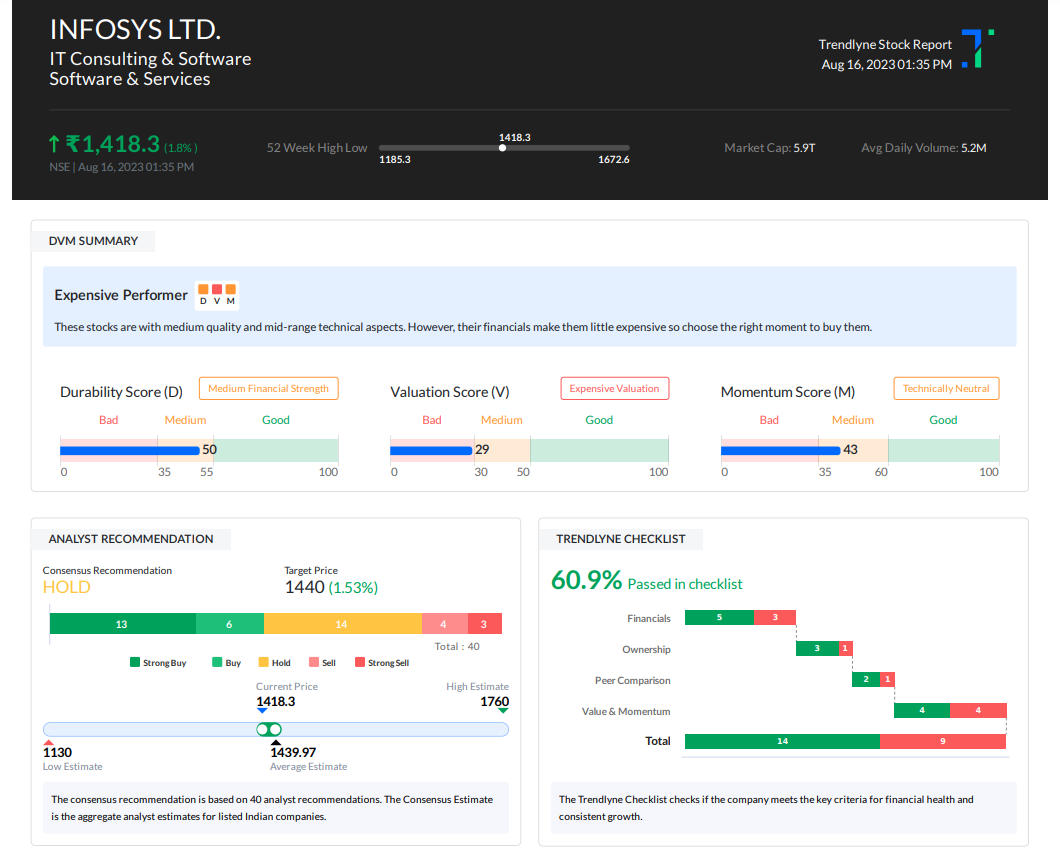Viewport: 1060px width, 856px height.
Task: Click the Expensive Performer heading
Action: [x=121, y=295]
